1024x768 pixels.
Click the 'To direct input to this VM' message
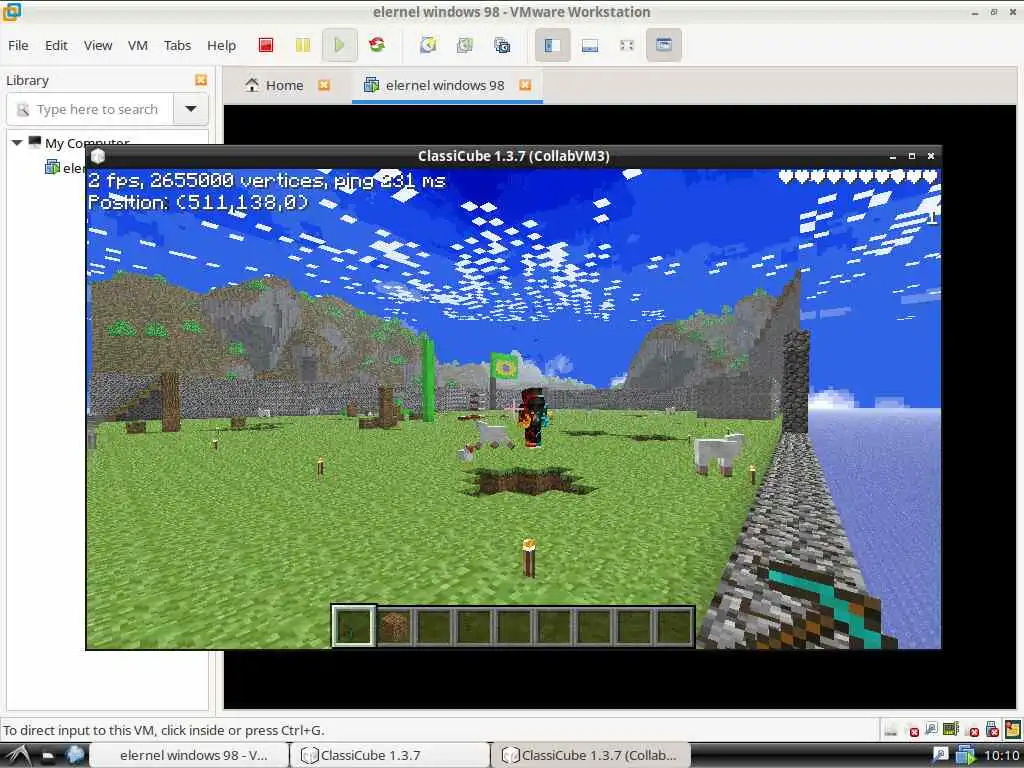coord(164,730)
